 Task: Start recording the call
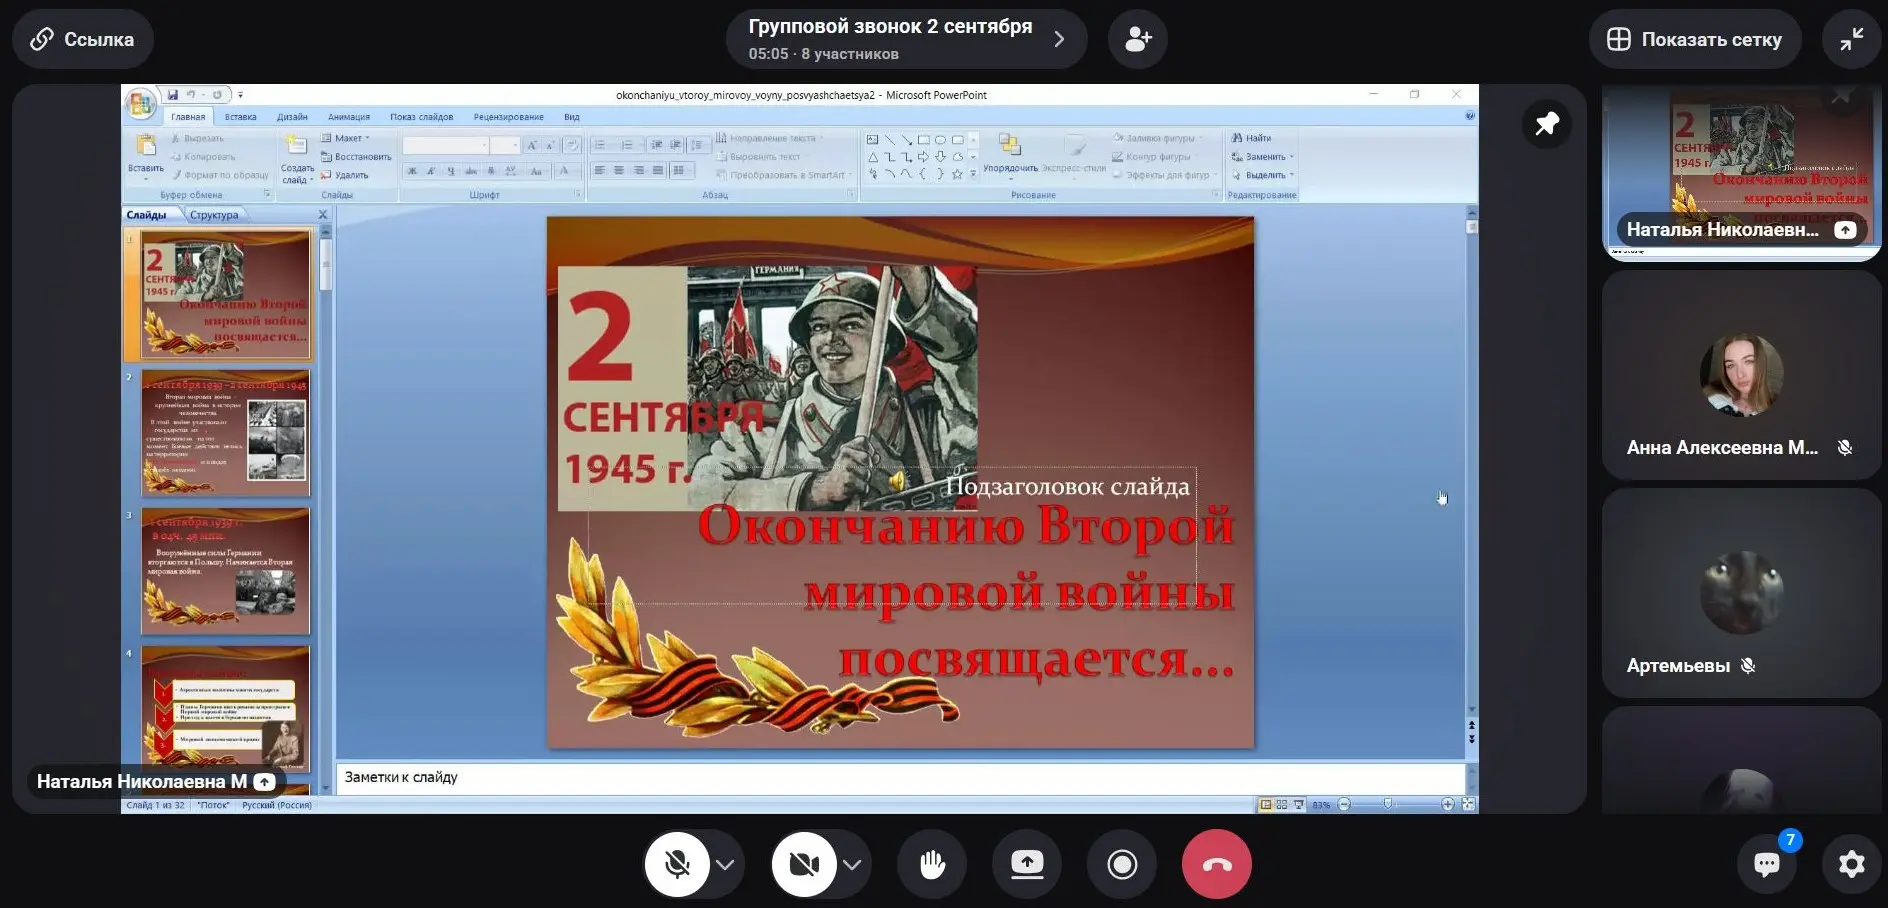[1122, 864]
